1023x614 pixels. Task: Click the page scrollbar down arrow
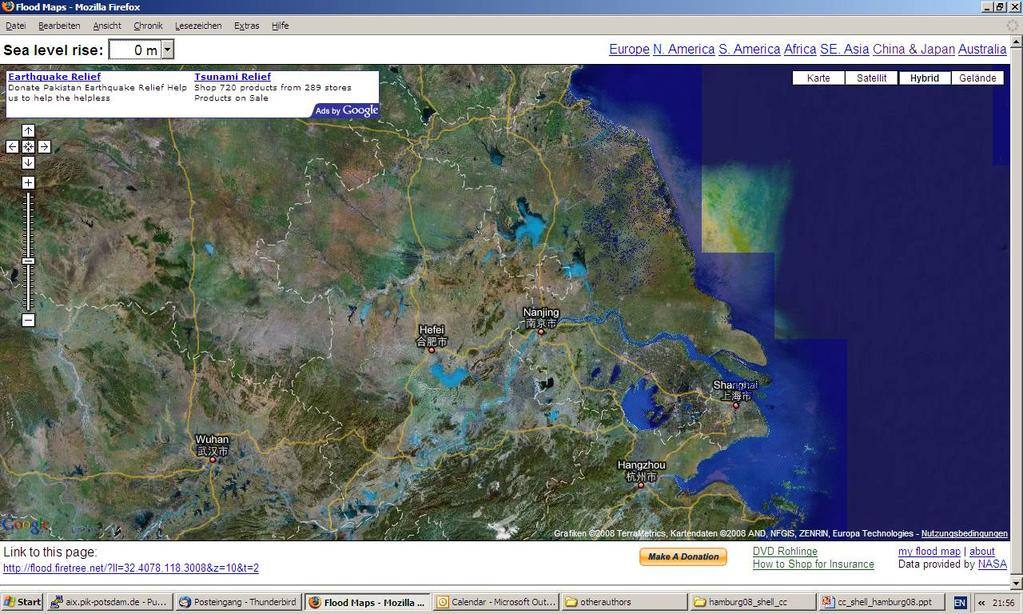(x=1016, y=583)
